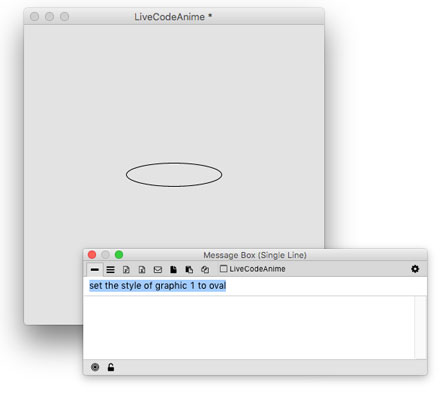Toggle the lock icon in Message Box
The width and height of the screenshot is (442, 393).
pos(111,367)
